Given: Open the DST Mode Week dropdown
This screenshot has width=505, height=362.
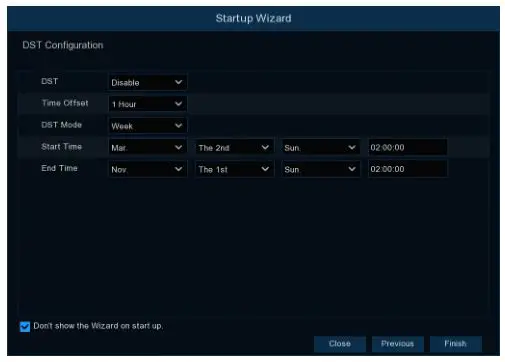Looking at the screenshot, I should coord(147,126).
